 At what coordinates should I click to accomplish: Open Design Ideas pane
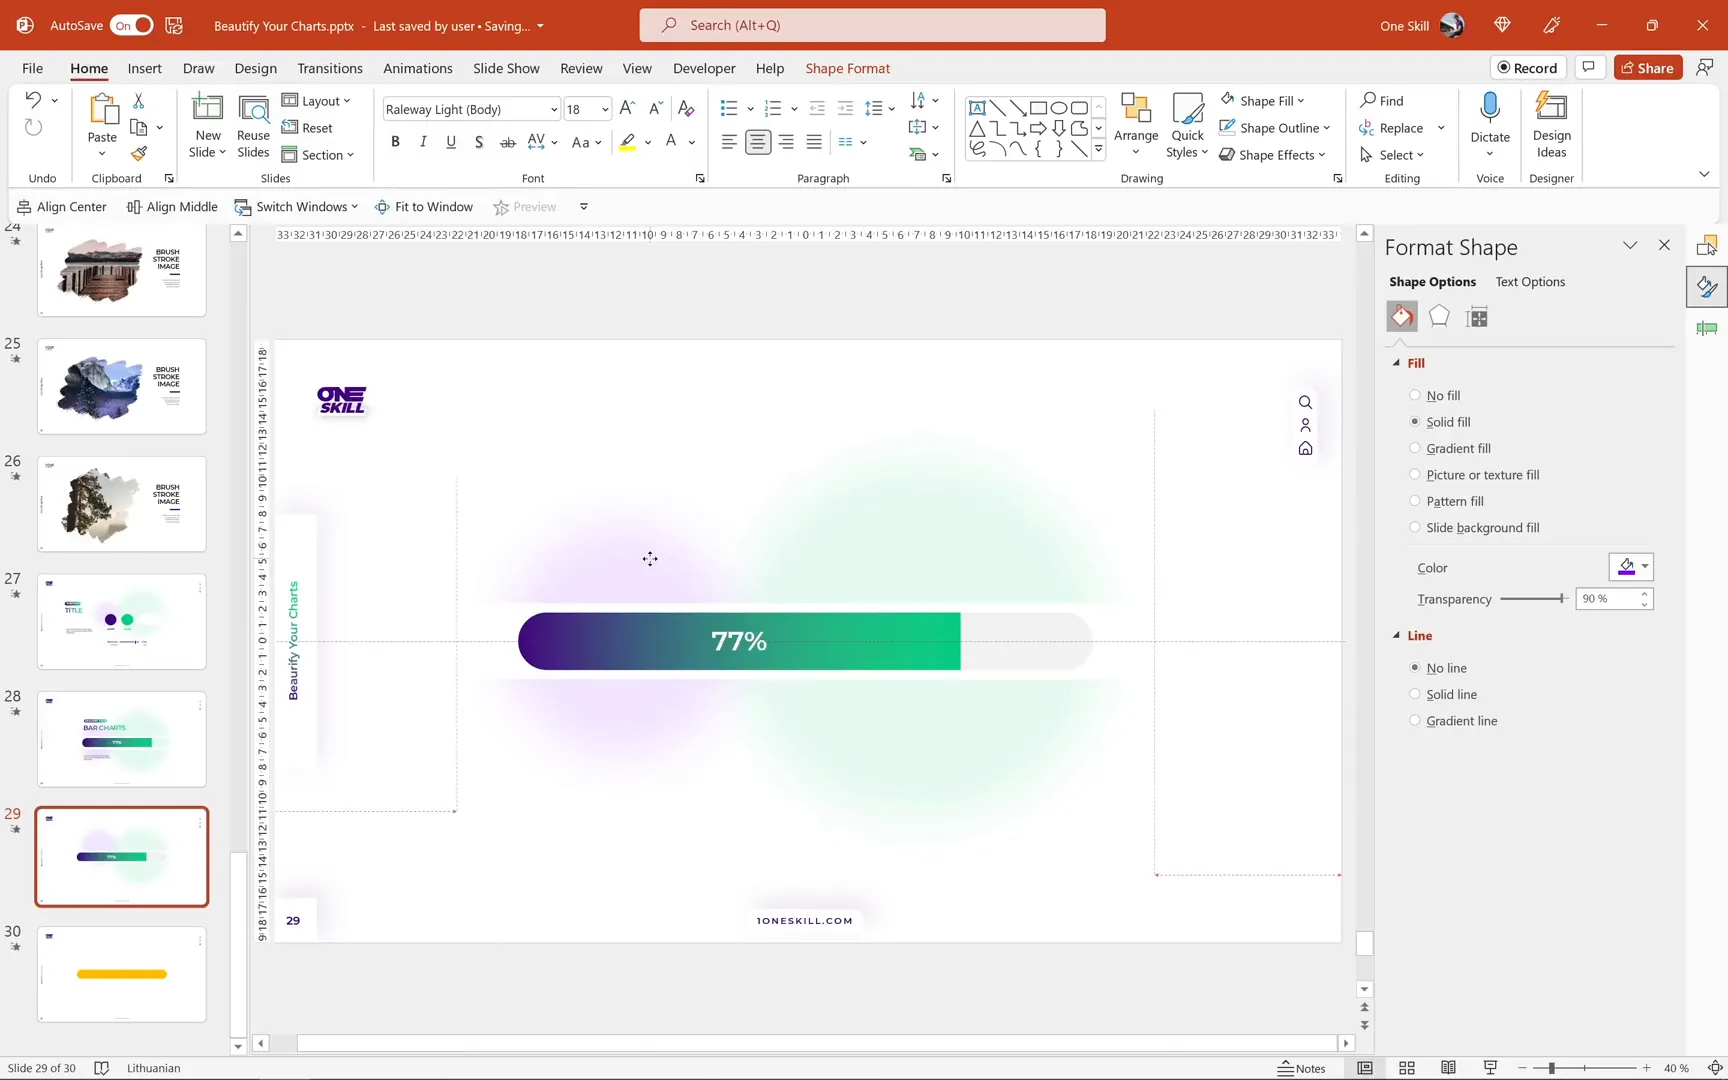1552,124
